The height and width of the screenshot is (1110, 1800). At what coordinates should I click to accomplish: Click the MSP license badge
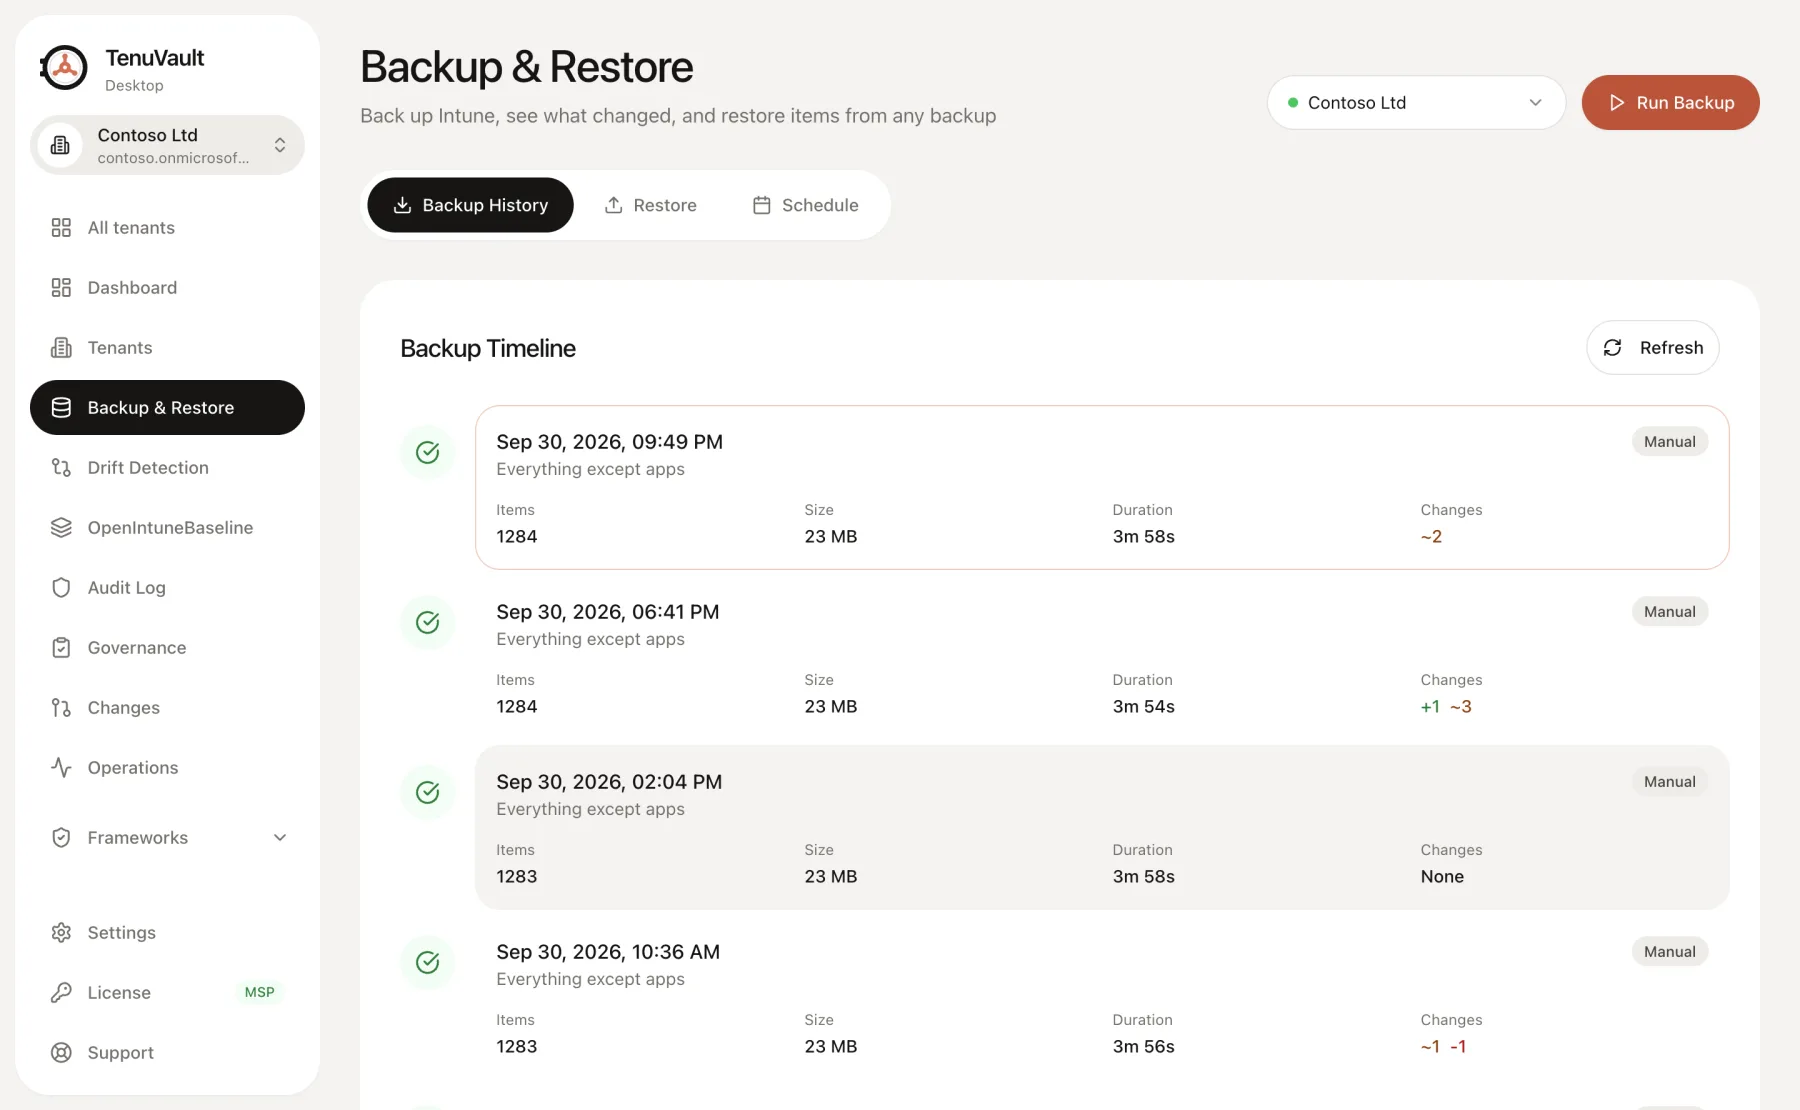click(x=259, y=993)
